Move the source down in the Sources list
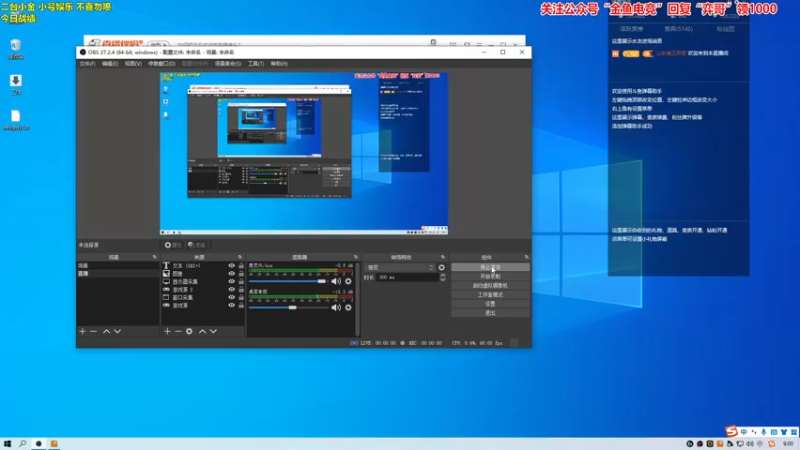Viewport: 800px width, 450px height. tap(213, 332)
